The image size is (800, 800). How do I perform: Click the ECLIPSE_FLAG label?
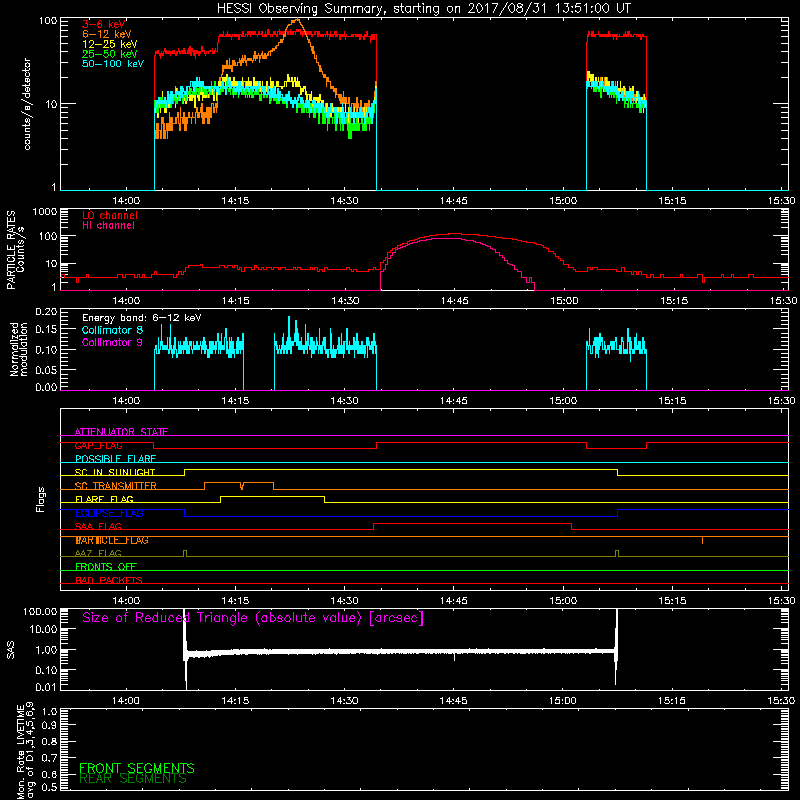[109, 513]
